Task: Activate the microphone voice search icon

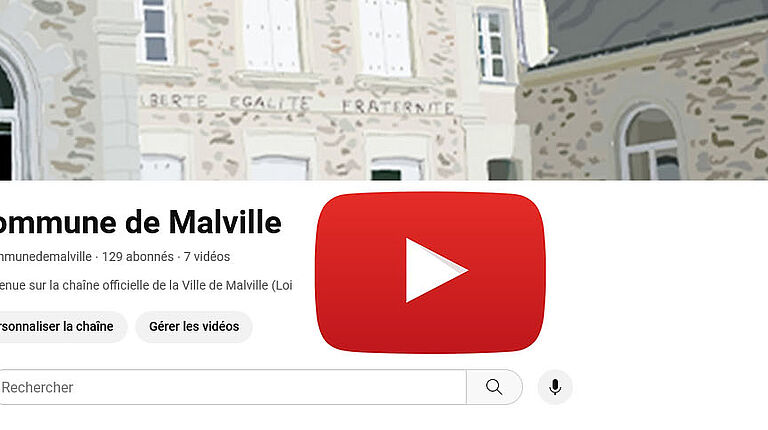Action: click(x=555, y=387)
